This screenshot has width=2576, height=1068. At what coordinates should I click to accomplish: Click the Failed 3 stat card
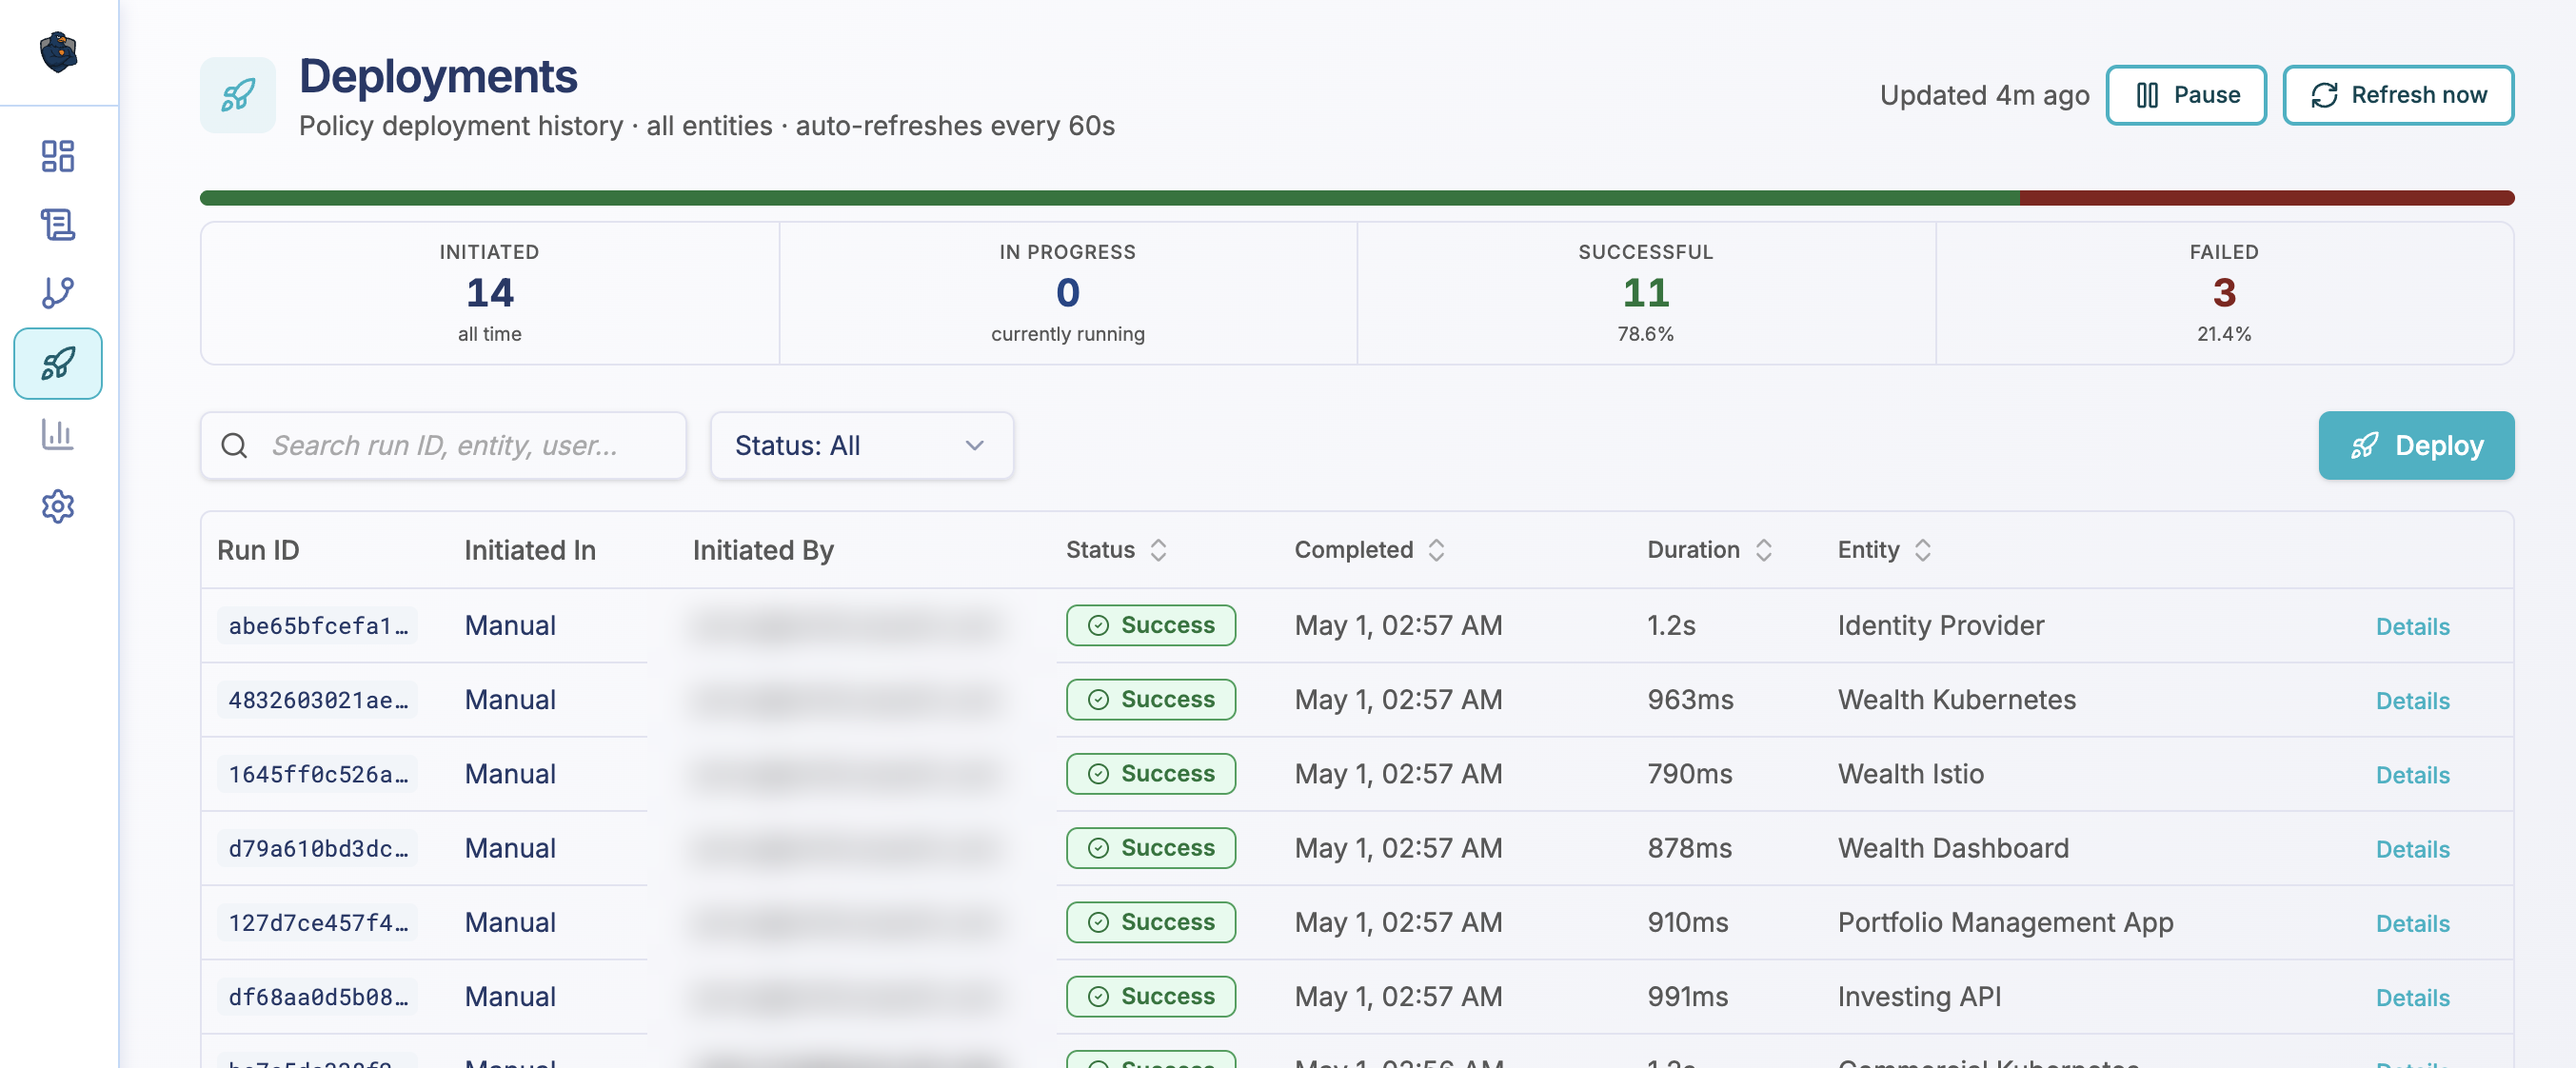click(2224, 293)
